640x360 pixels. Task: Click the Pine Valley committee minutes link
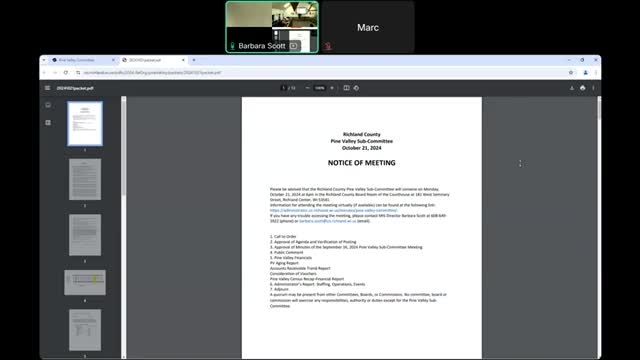point(333,210)
